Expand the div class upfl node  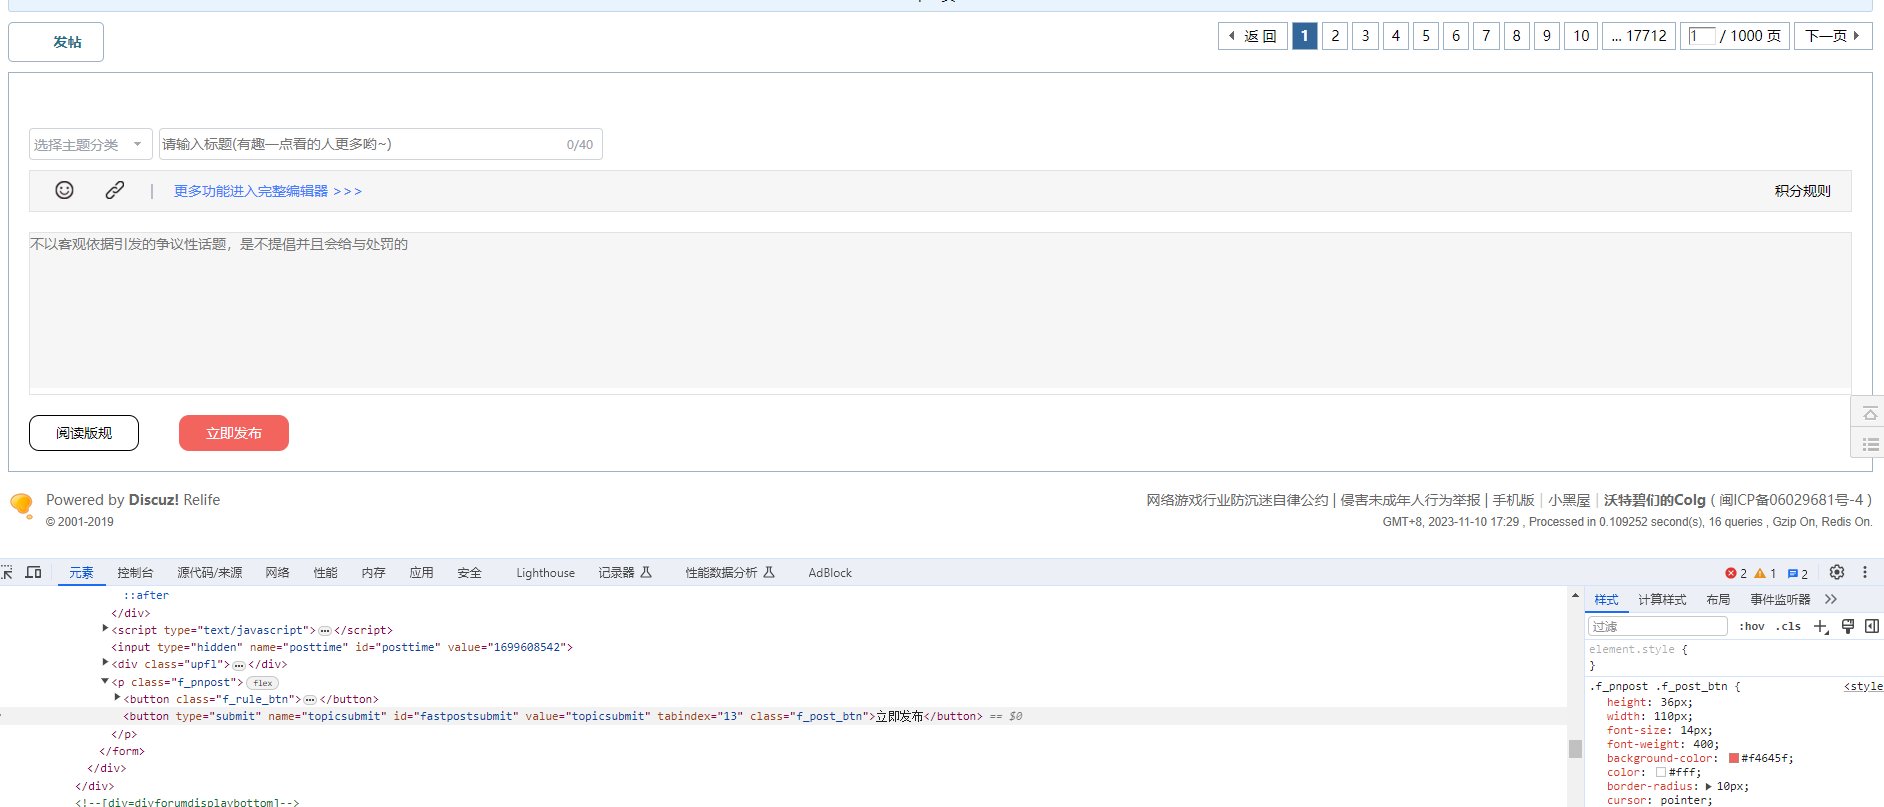point(105,663)
